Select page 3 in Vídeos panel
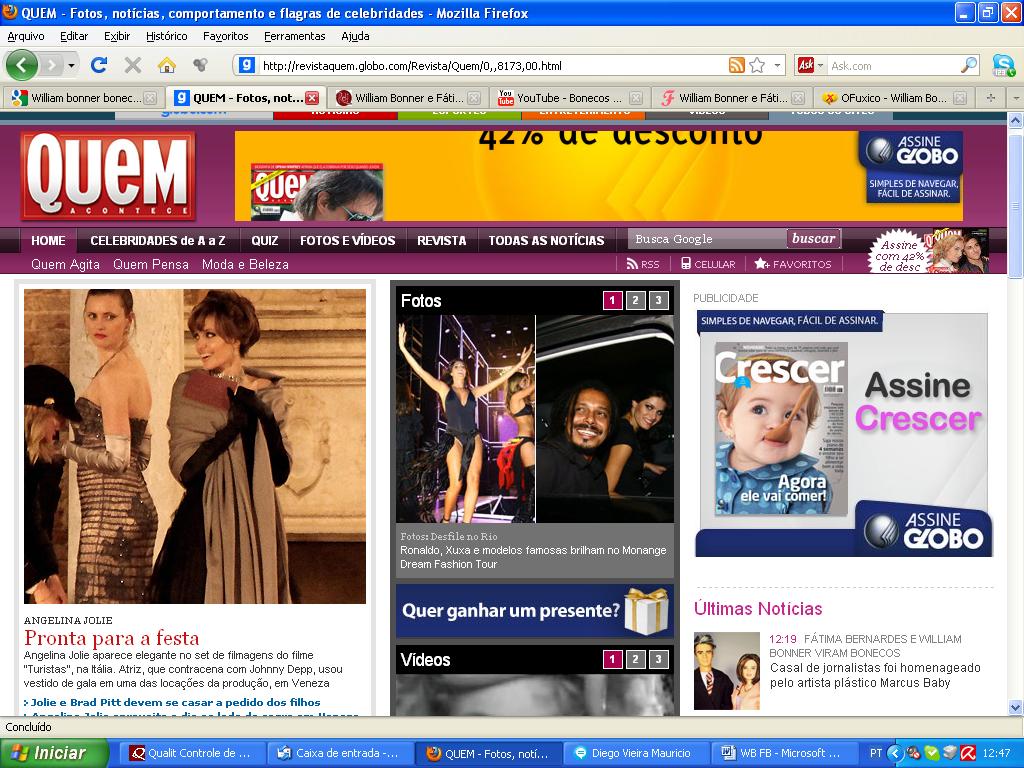 [659, 659]
